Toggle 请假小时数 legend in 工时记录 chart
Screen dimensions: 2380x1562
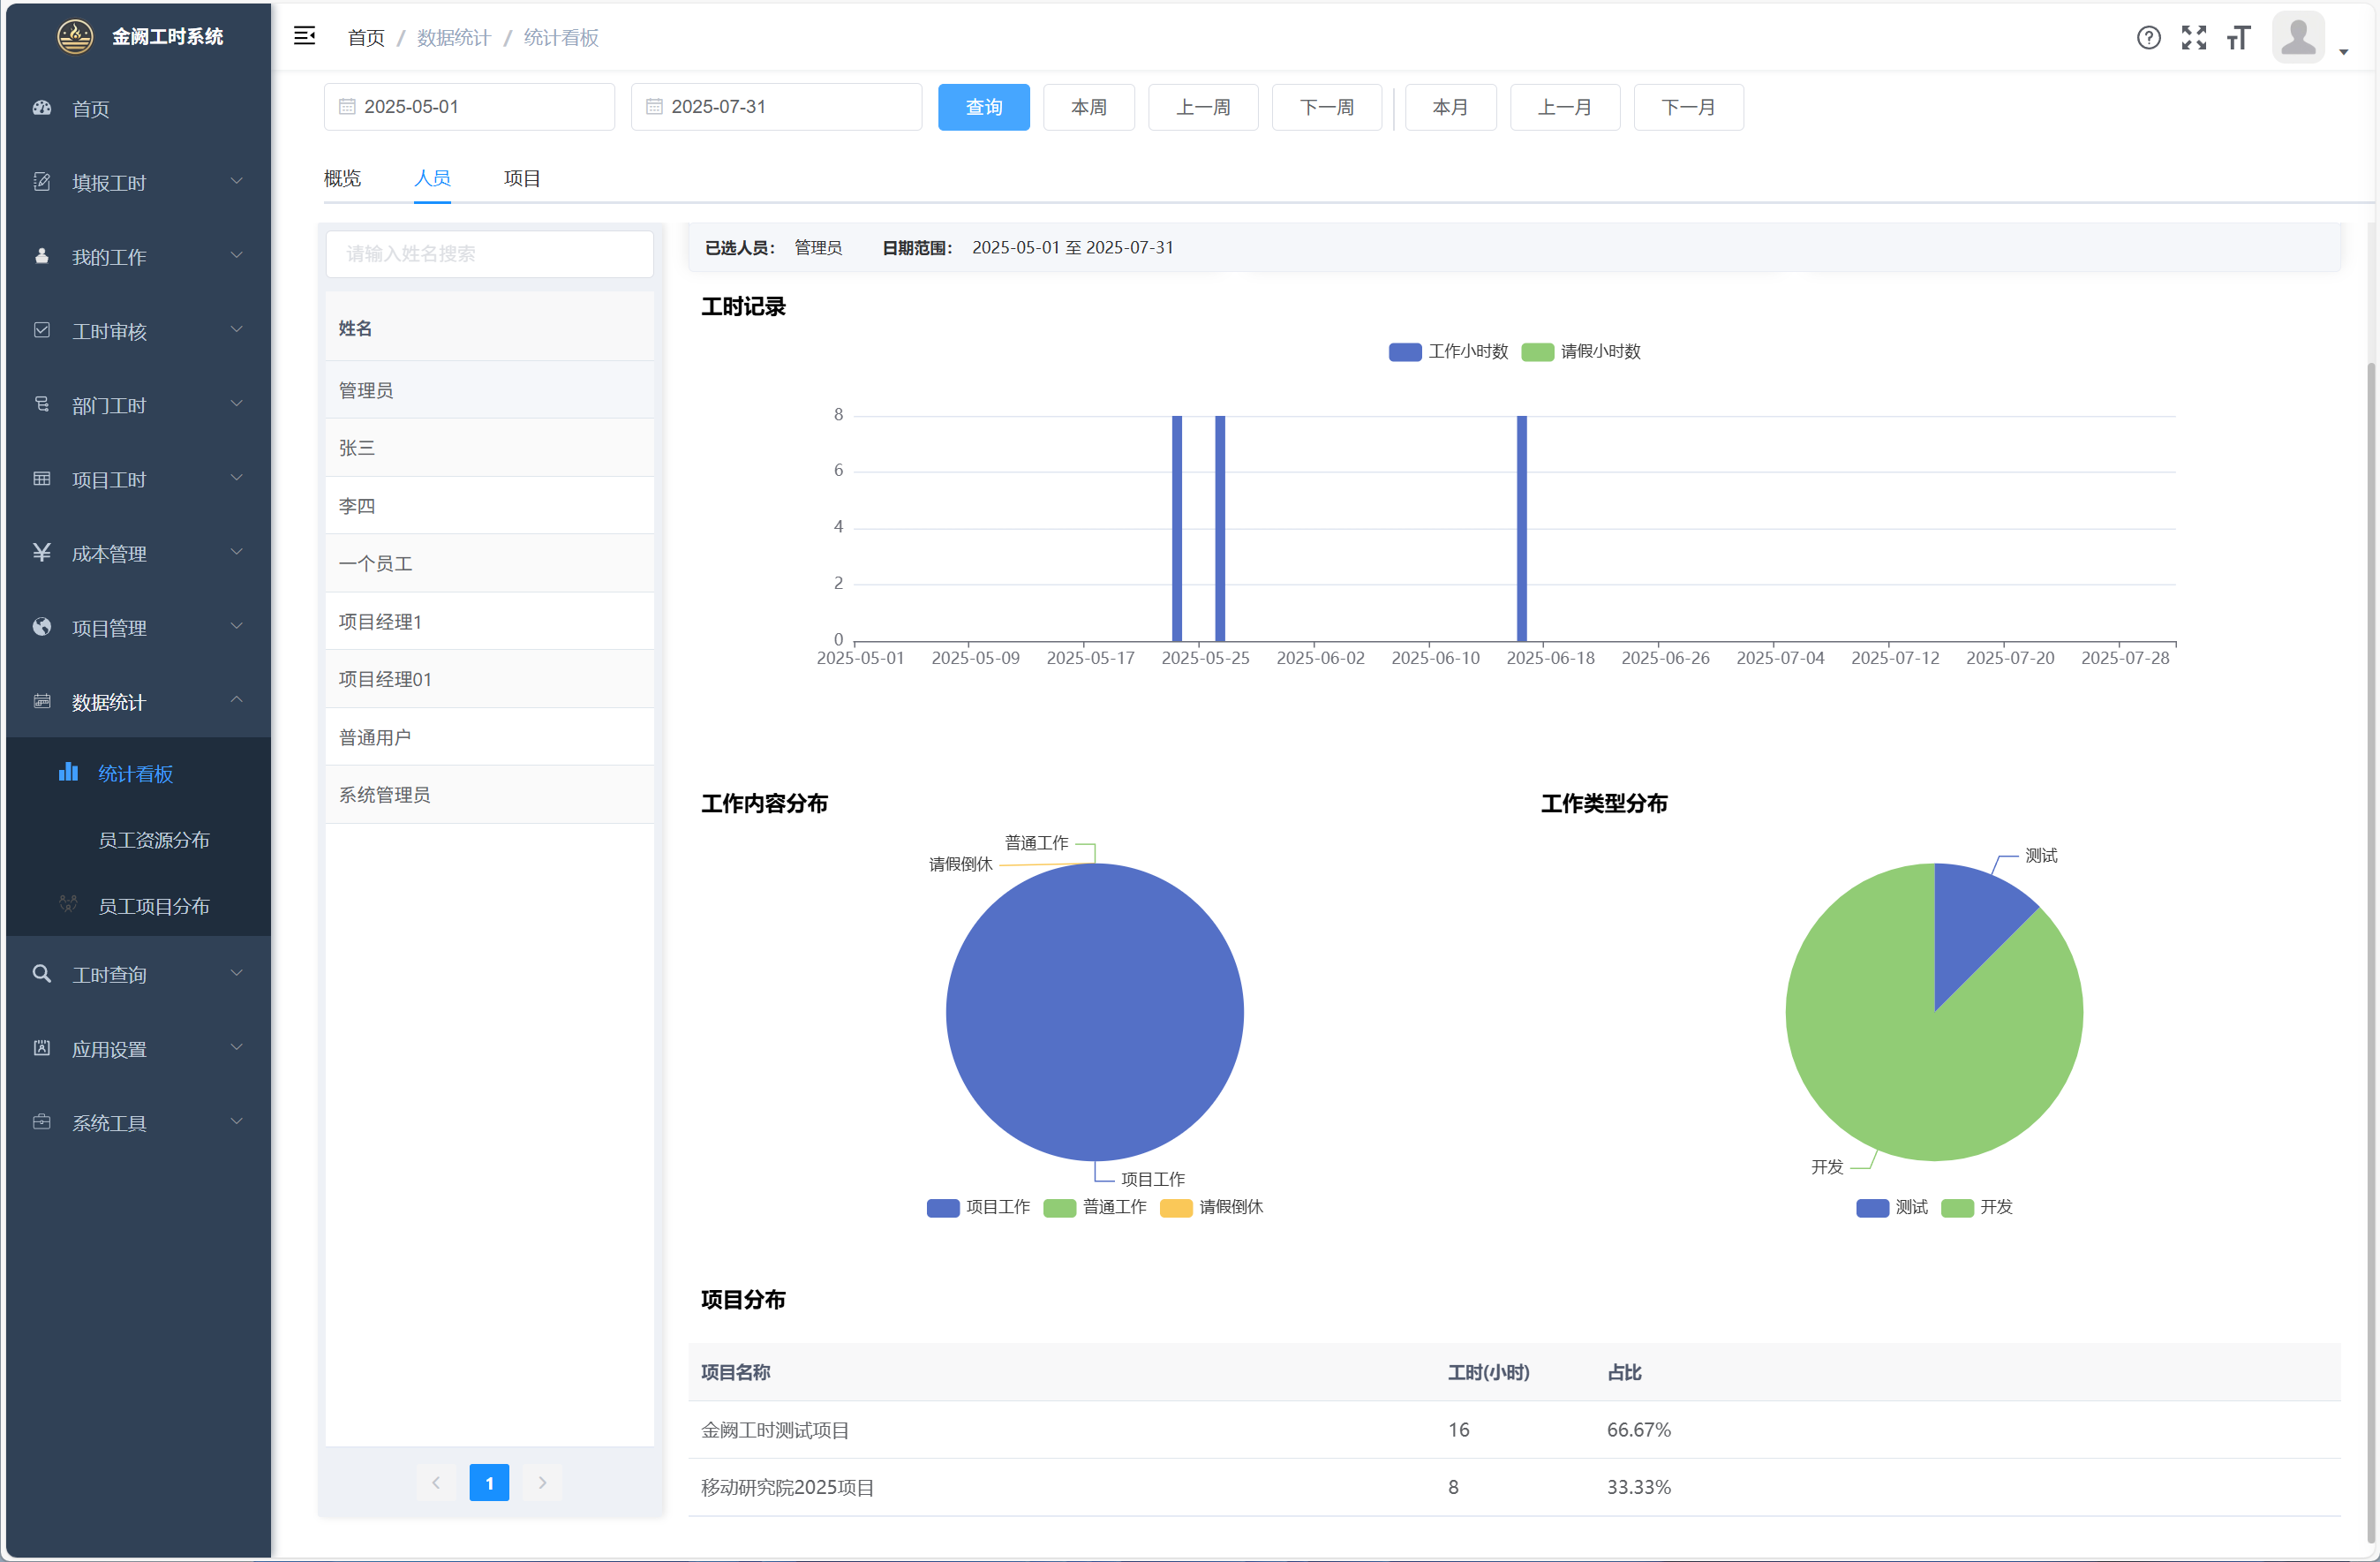(1581, 352)
